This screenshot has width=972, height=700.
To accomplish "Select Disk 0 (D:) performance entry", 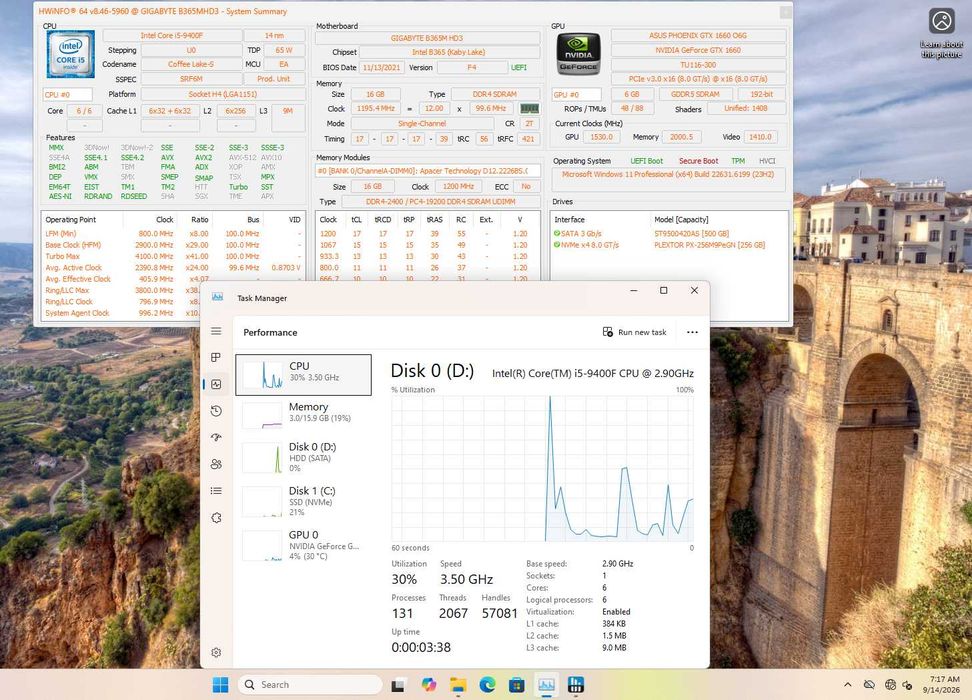I will (304, 458).
